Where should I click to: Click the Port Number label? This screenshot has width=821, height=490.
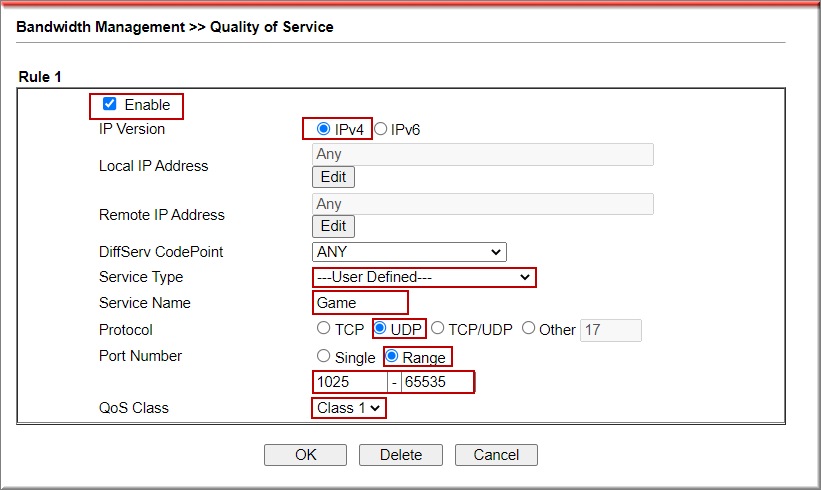[x=140, y=356]
